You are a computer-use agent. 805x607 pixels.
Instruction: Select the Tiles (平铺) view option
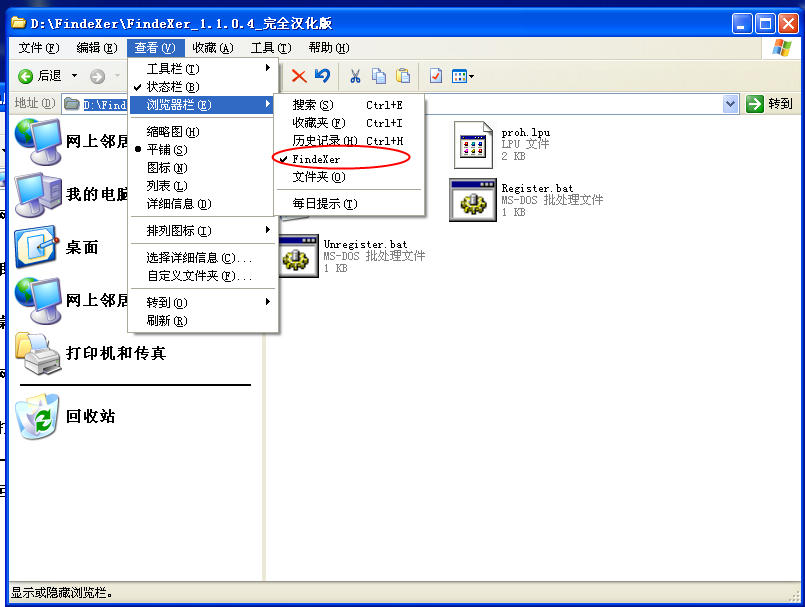click(203, 150)
